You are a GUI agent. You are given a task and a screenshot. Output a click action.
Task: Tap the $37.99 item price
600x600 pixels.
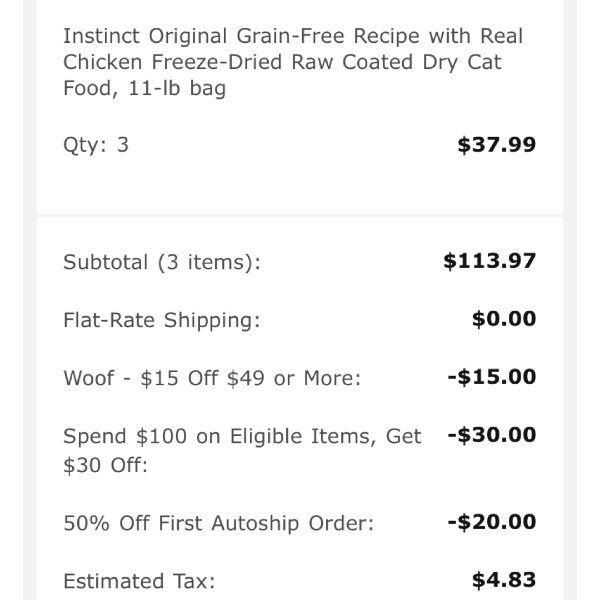[x=497, y=145]
